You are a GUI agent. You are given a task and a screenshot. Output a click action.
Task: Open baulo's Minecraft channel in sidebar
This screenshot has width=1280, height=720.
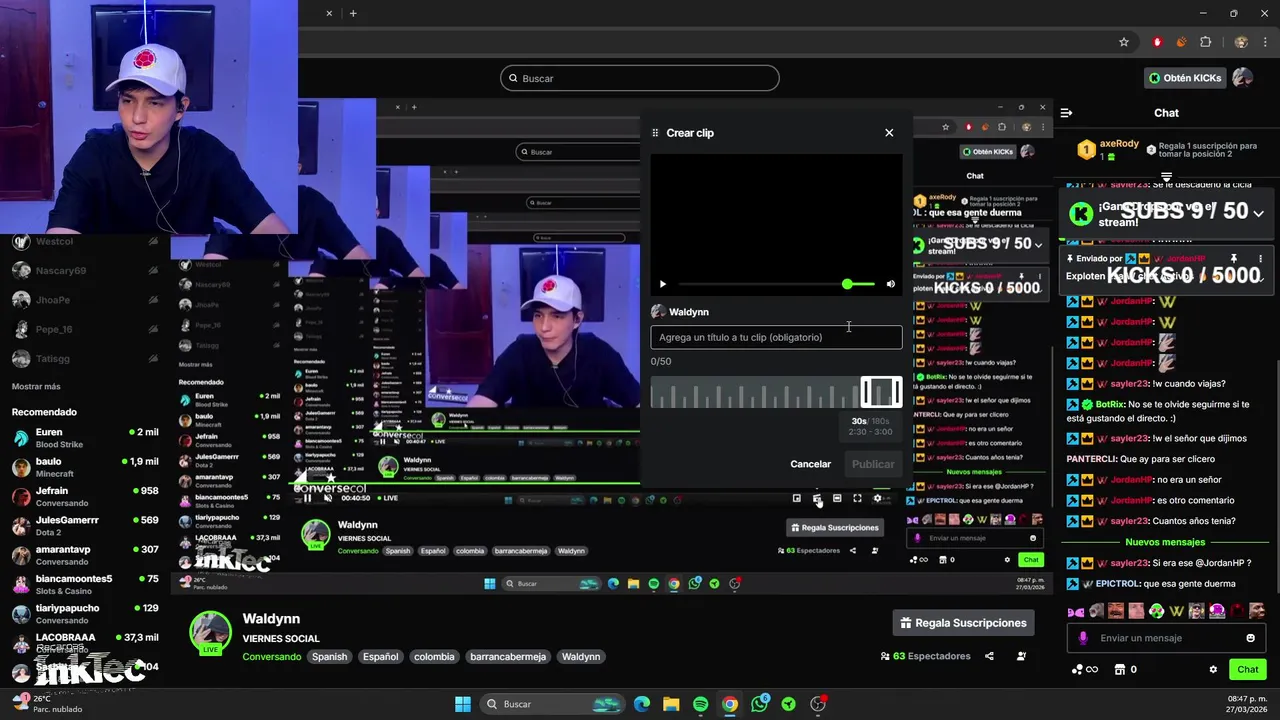pos(85,467)
